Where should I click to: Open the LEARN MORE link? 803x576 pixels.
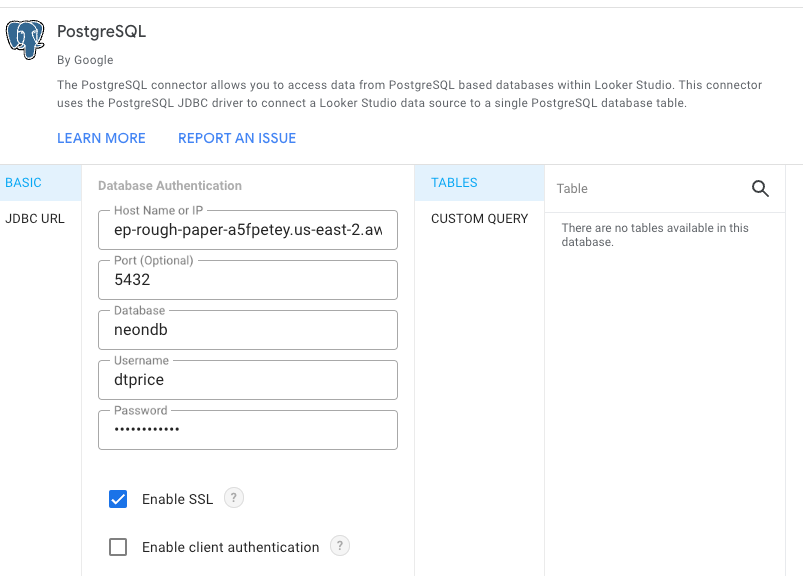(x=101, y=138)
